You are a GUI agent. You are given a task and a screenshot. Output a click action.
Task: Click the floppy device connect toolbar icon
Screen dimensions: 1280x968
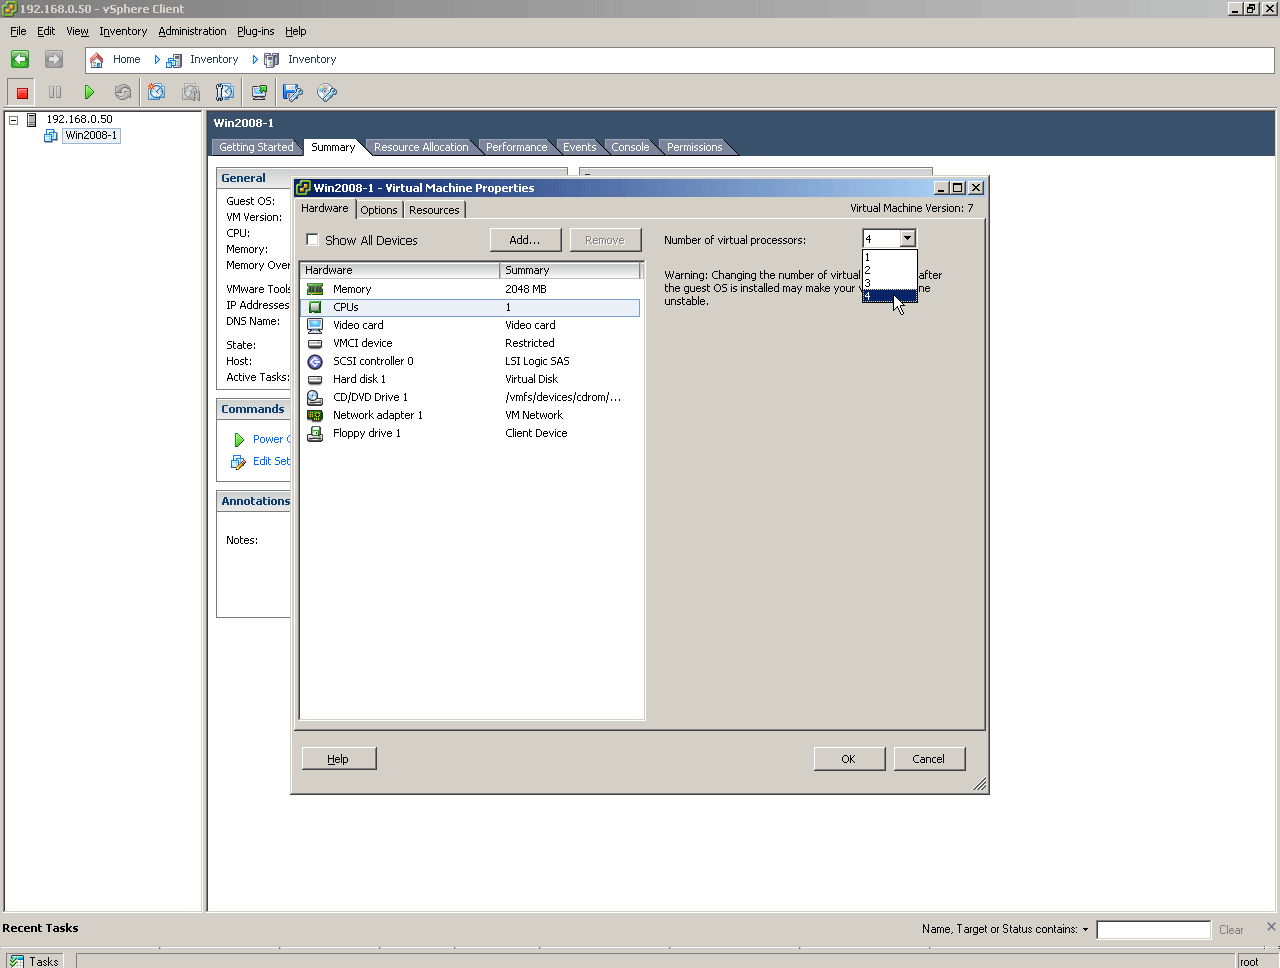click(x=293, y=93)
